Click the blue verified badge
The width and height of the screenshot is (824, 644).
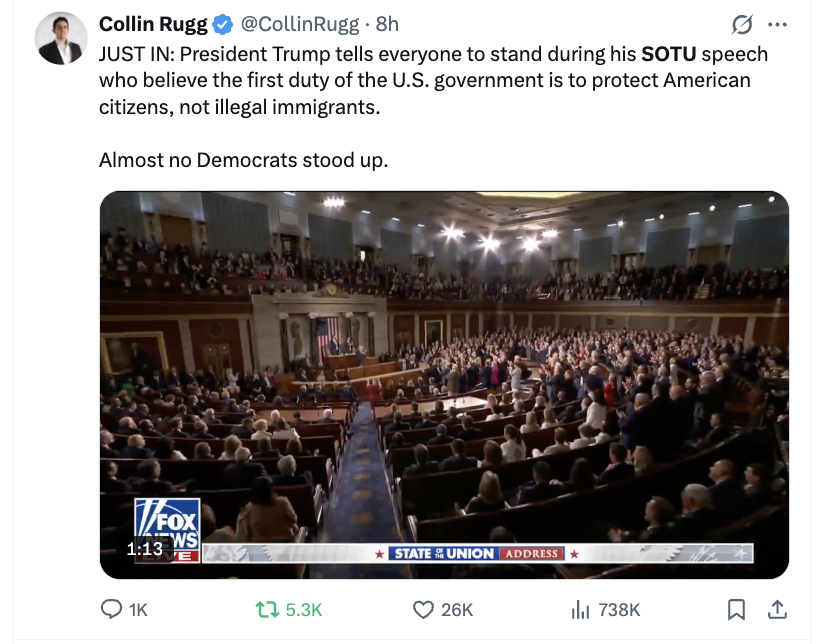coord(222,25)
